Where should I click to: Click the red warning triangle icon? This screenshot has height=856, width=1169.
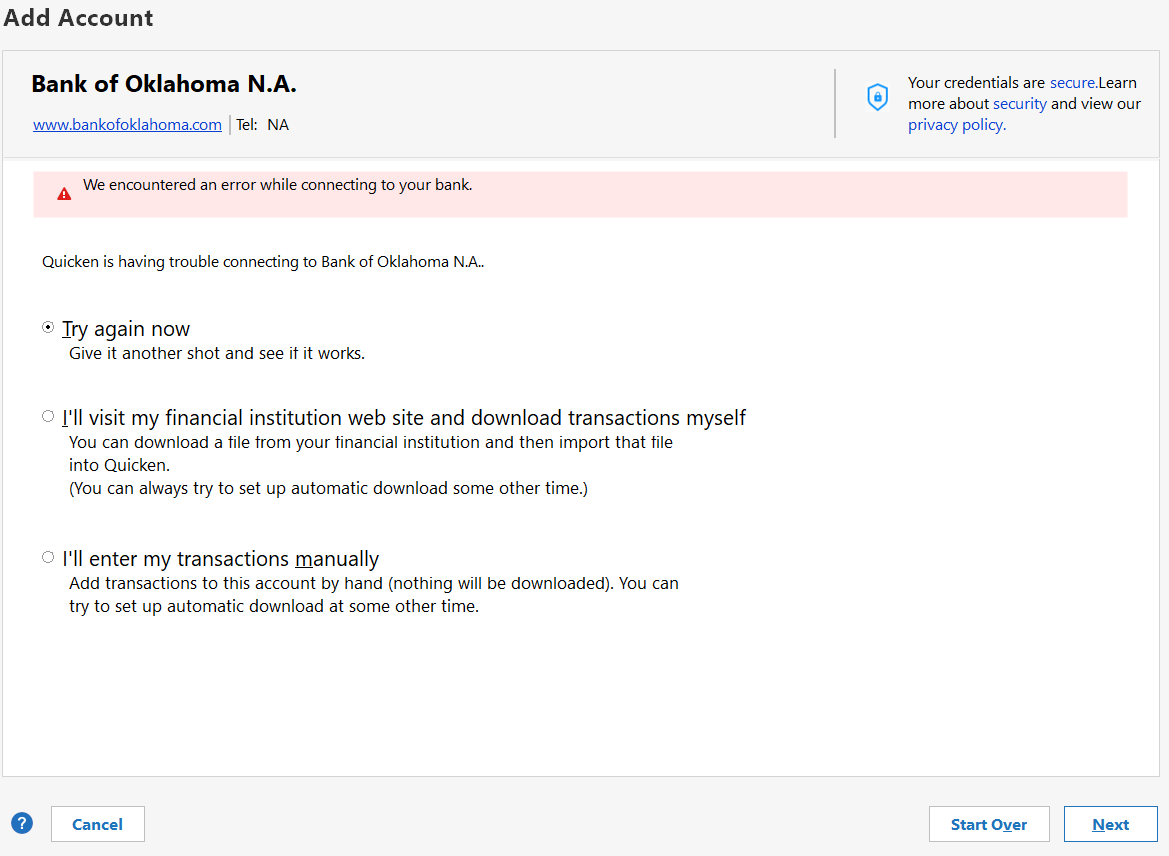click(x=64, y=194)
